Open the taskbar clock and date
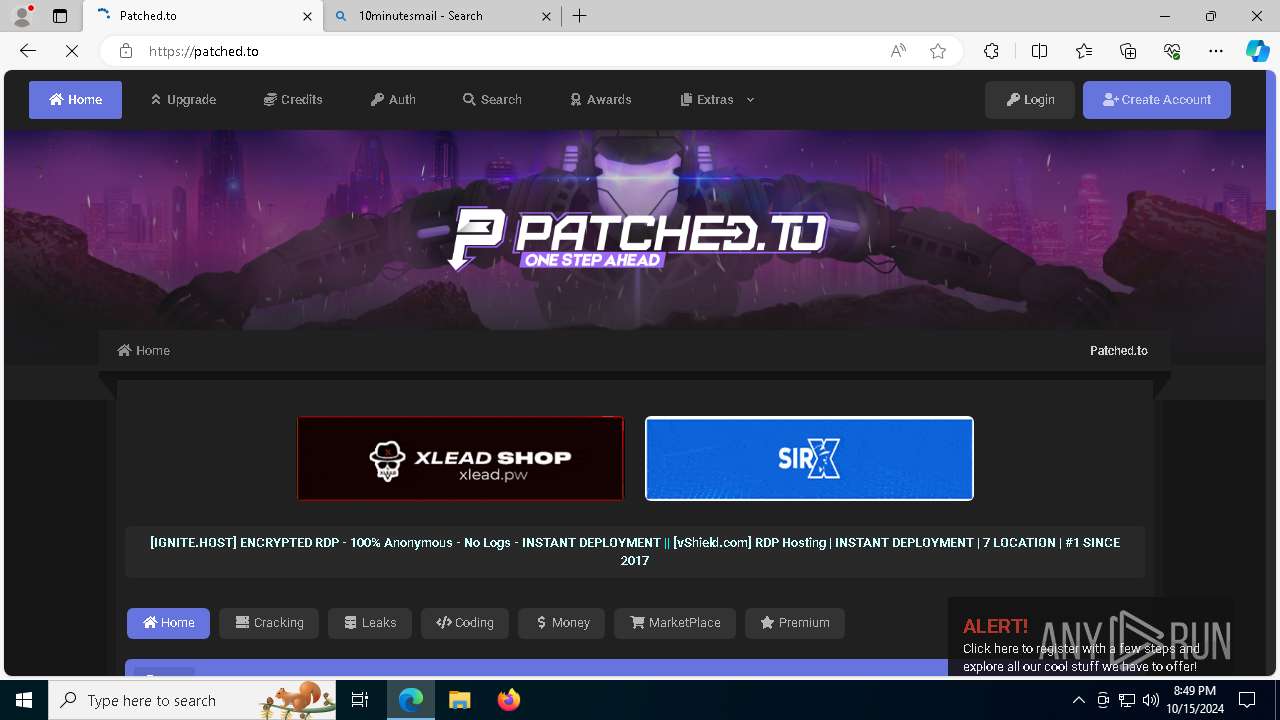Viewport: 1280px width, 720px height. click(x=1194, y=700)
